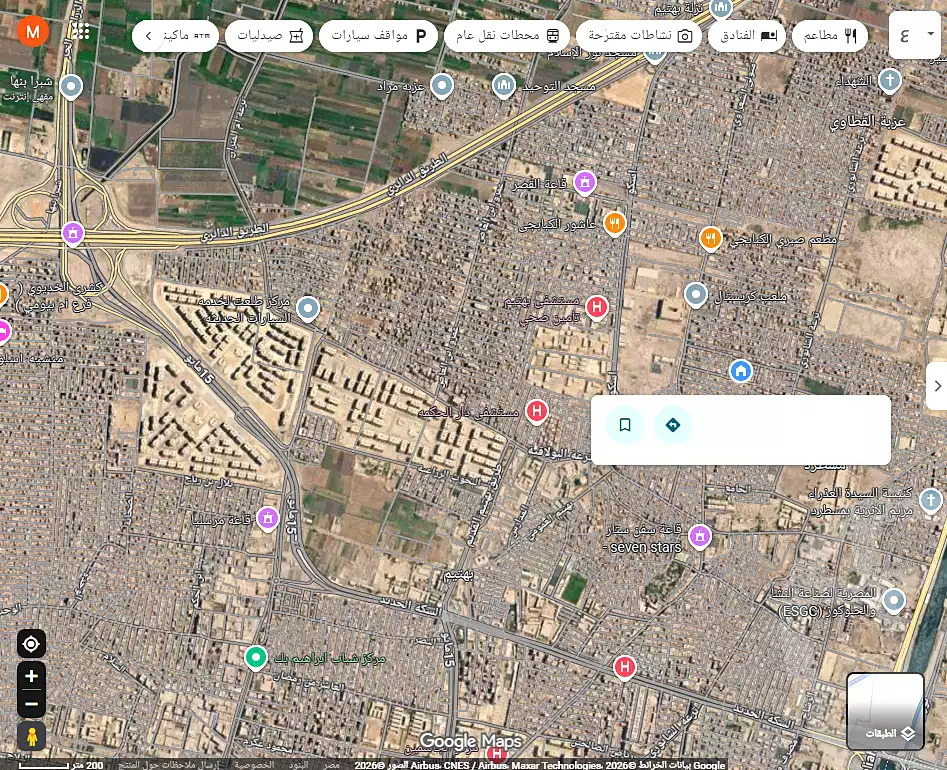Show my current location

[31, 644]
